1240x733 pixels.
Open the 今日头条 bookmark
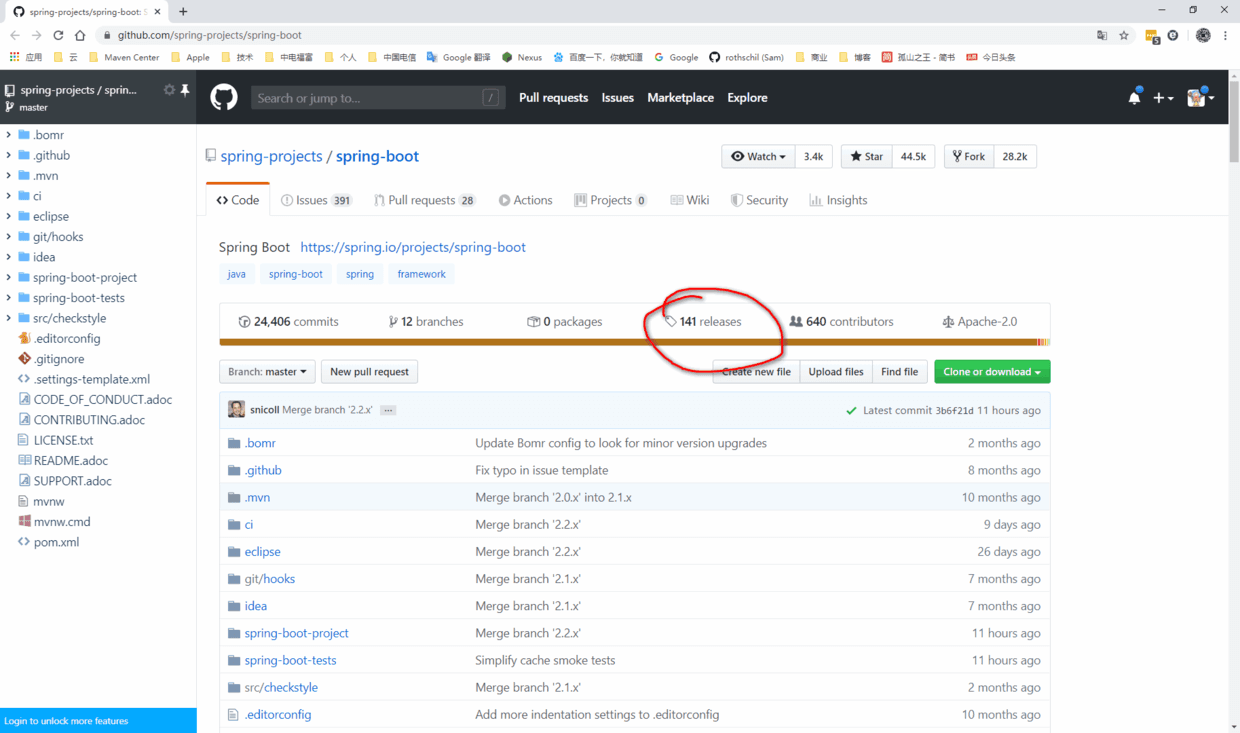tap(991, 57)
